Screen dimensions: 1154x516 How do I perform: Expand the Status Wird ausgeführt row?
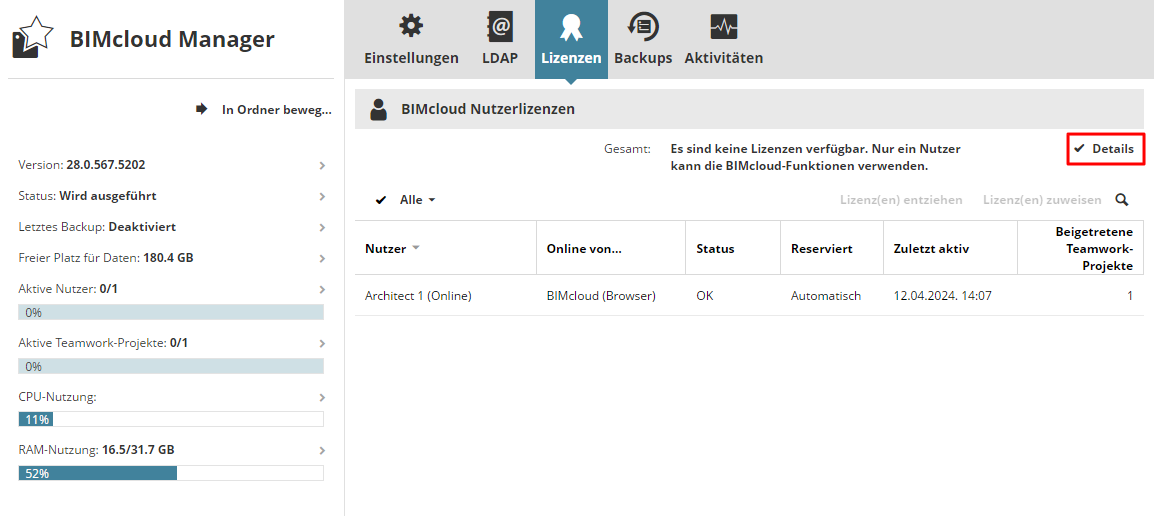tap(171, 197)
